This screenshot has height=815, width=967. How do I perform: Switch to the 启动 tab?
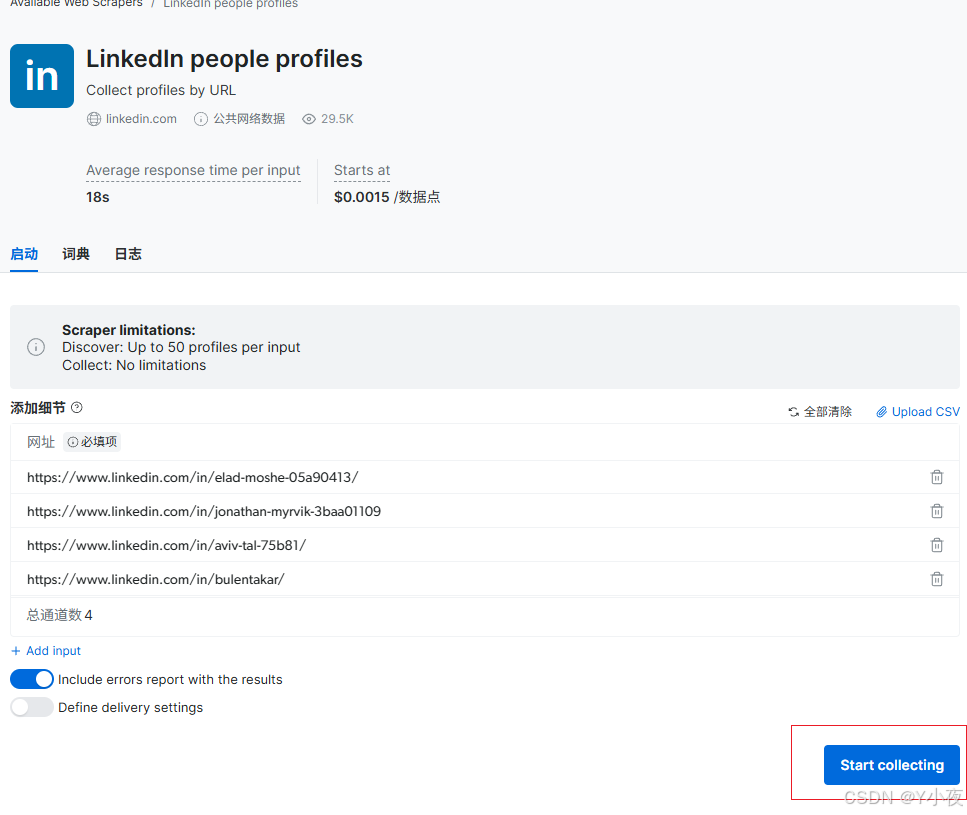tap(24, 254)
